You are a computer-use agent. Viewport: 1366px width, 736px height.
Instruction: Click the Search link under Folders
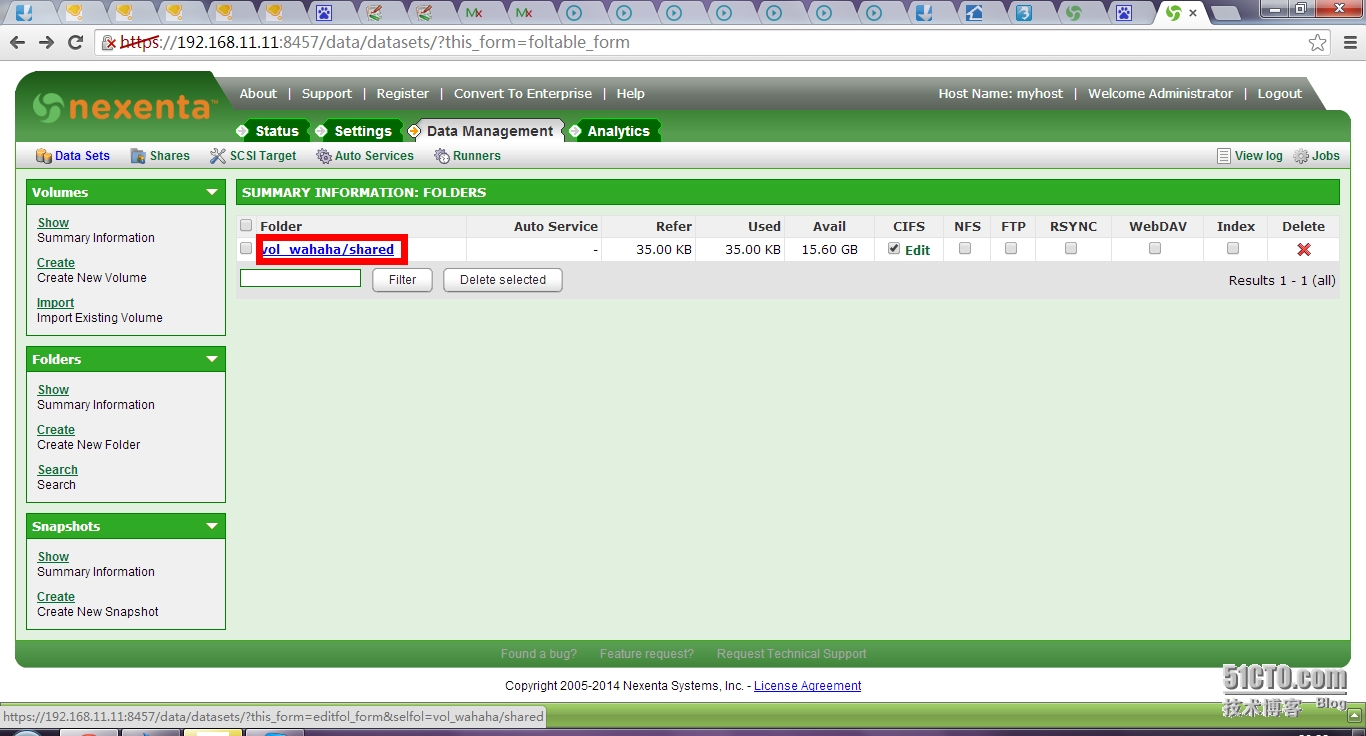[57, 470]
